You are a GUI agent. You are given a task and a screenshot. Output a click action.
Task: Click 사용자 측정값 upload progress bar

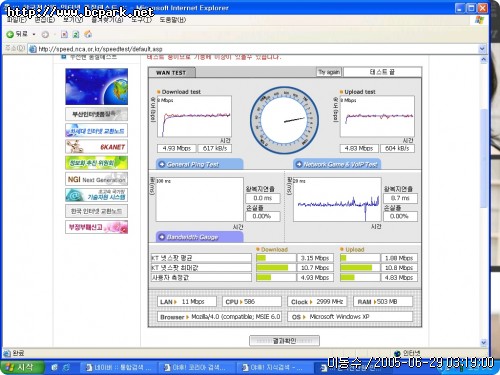(360, 277)
